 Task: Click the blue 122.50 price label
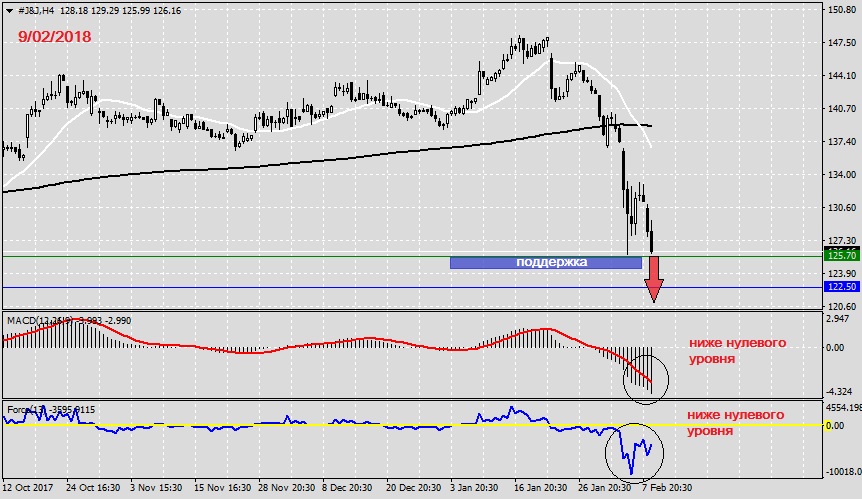pyautogui.click(x=840, y=288)
